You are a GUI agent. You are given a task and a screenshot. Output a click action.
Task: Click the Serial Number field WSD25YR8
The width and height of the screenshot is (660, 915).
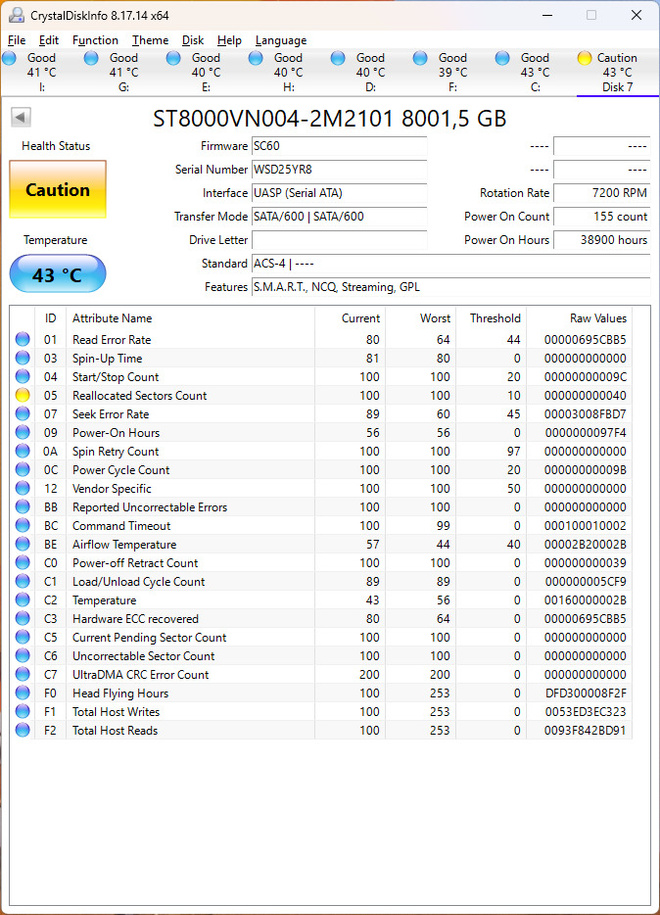point(339,170)
